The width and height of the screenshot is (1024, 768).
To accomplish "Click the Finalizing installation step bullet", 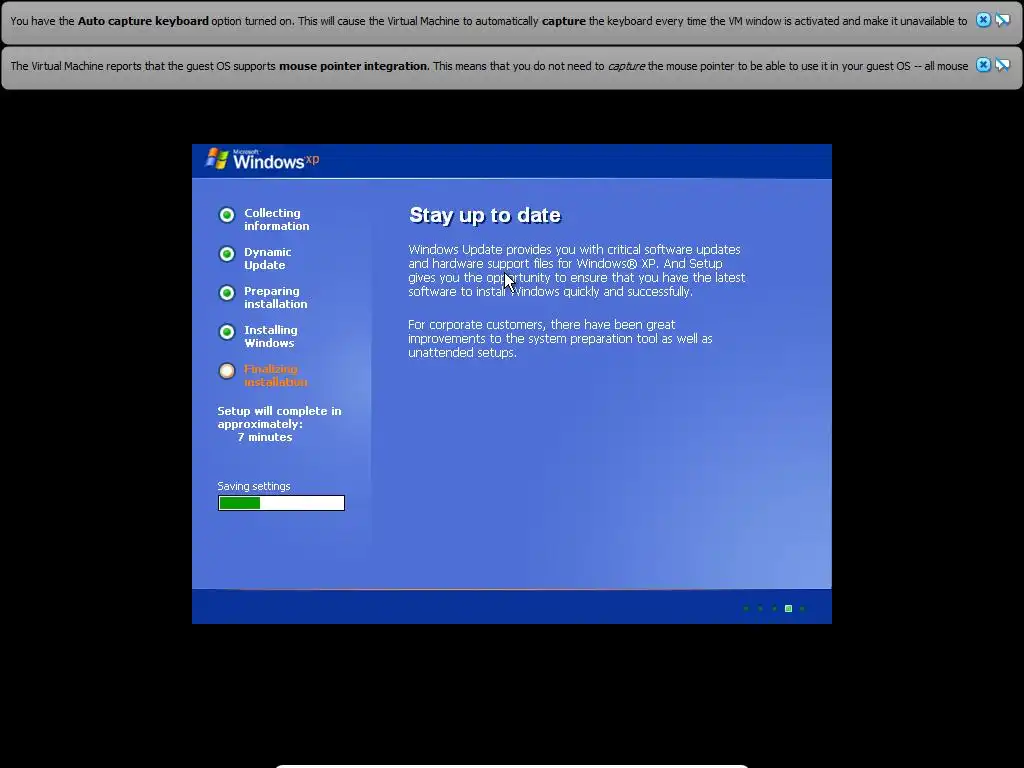I will [227, 371].
